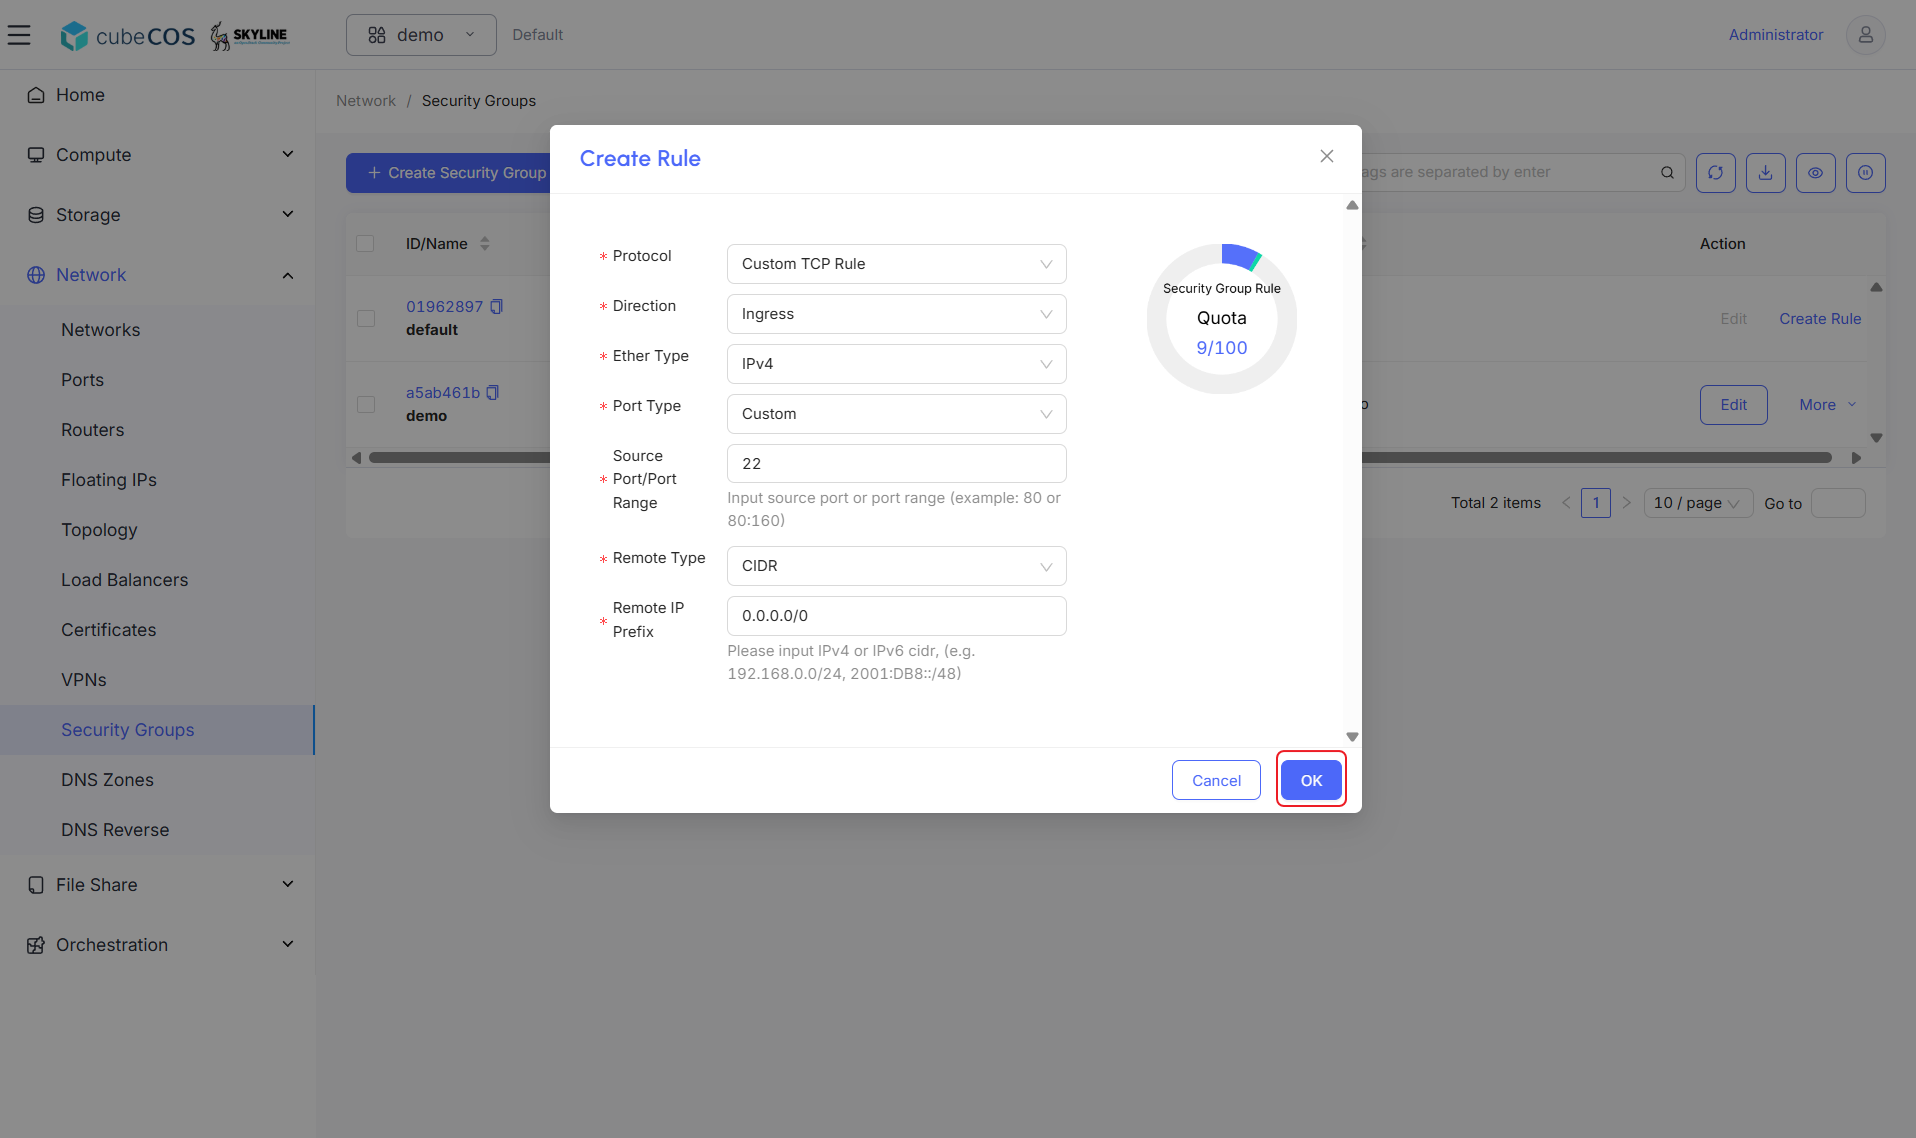Click the Cancel button
1916x1138 pixels.
(x=1216, y=780)
